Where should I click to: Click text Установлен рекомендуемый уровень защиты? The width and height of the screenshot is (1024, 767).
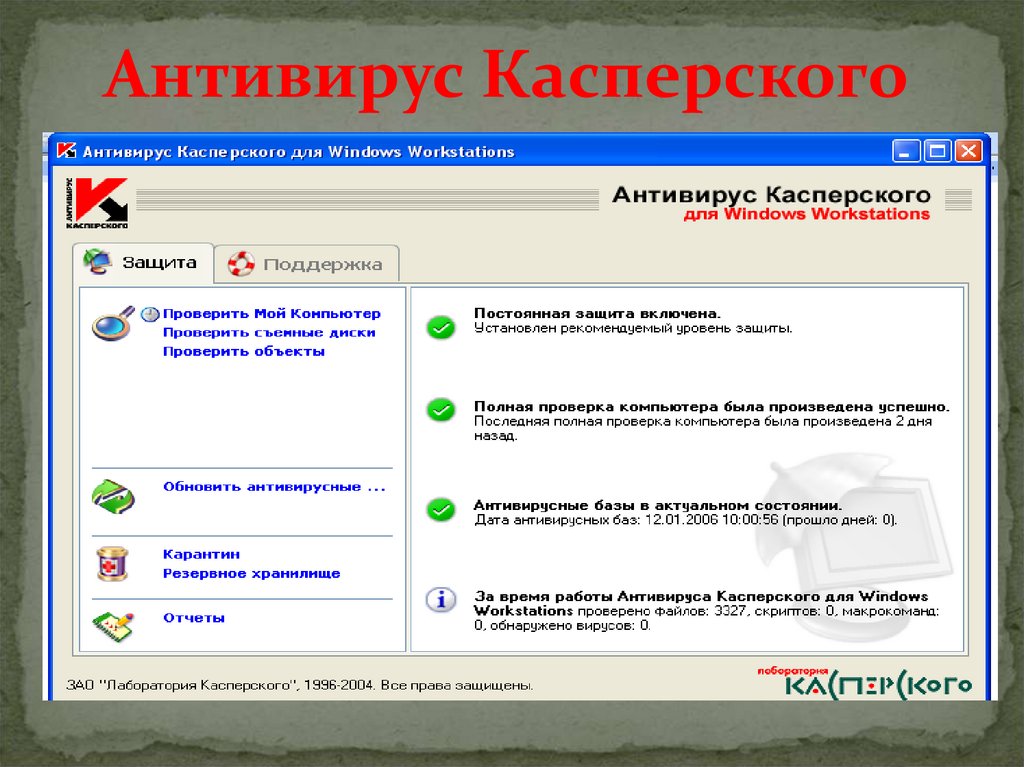coord(633,328)
